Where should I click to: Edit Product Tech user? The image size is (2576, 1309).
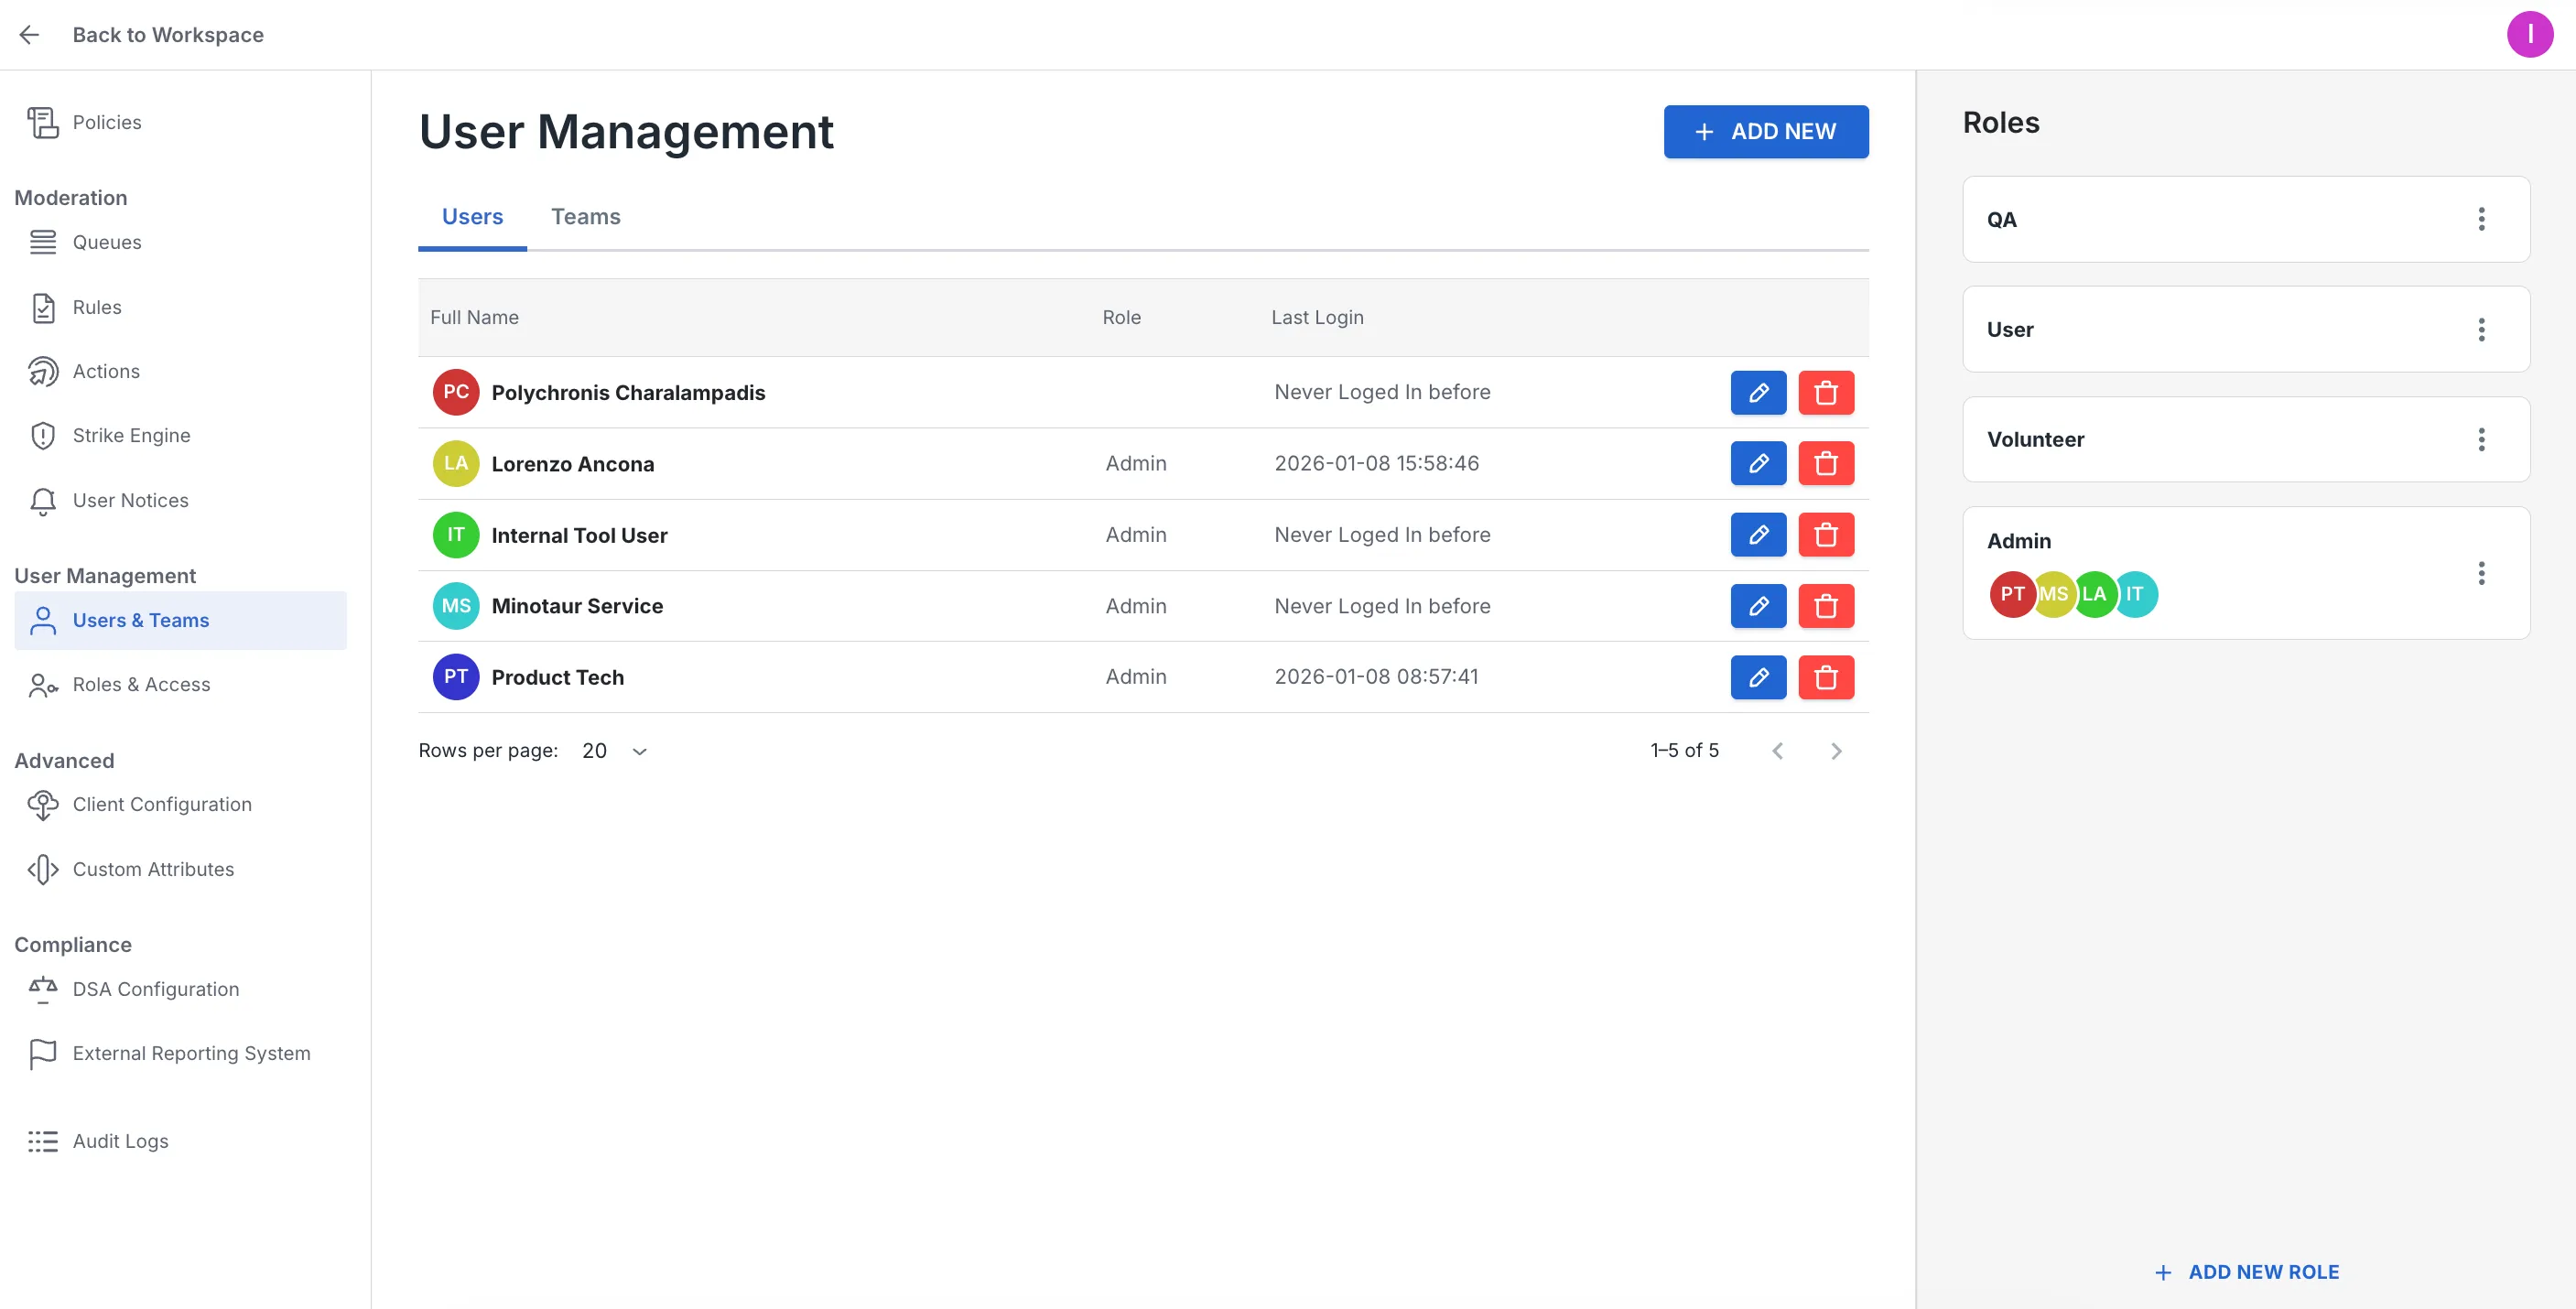[x=1758, y=677]
